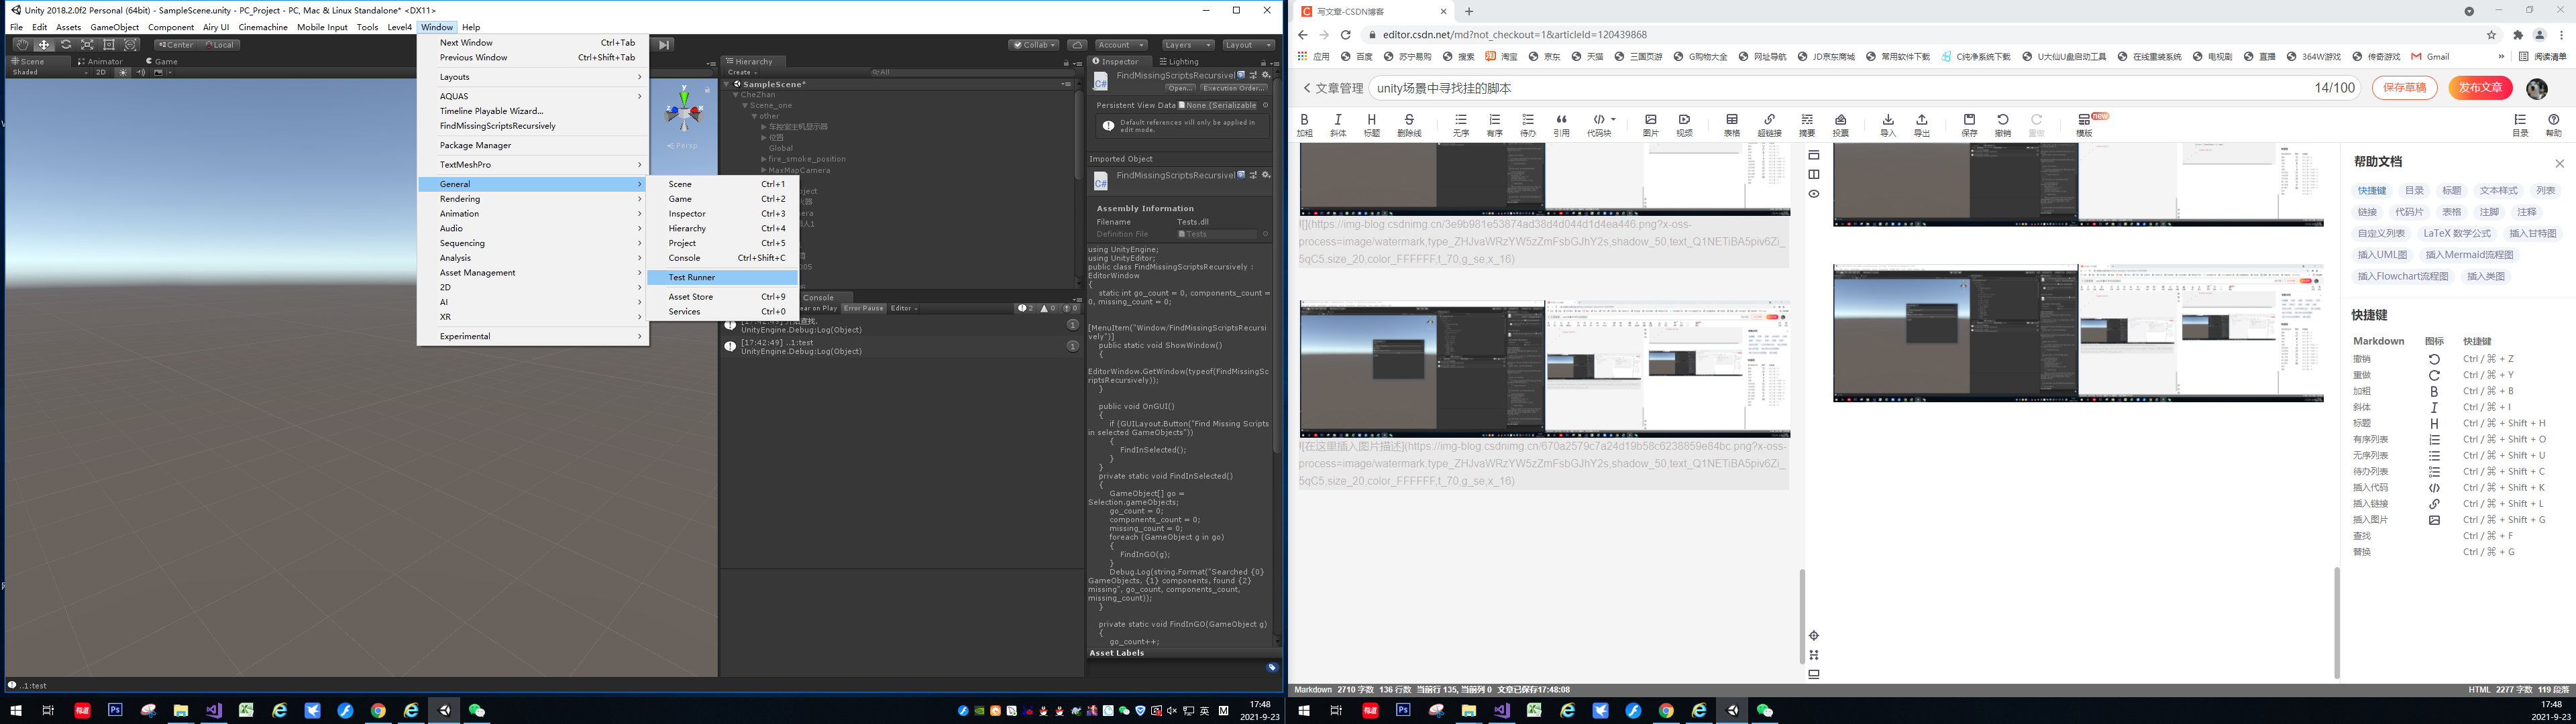The height and width of the screenshot is (724, 2576).
Task: Open the Help menu in Unity
Action: pyautogui.click(x=471, y=27)
